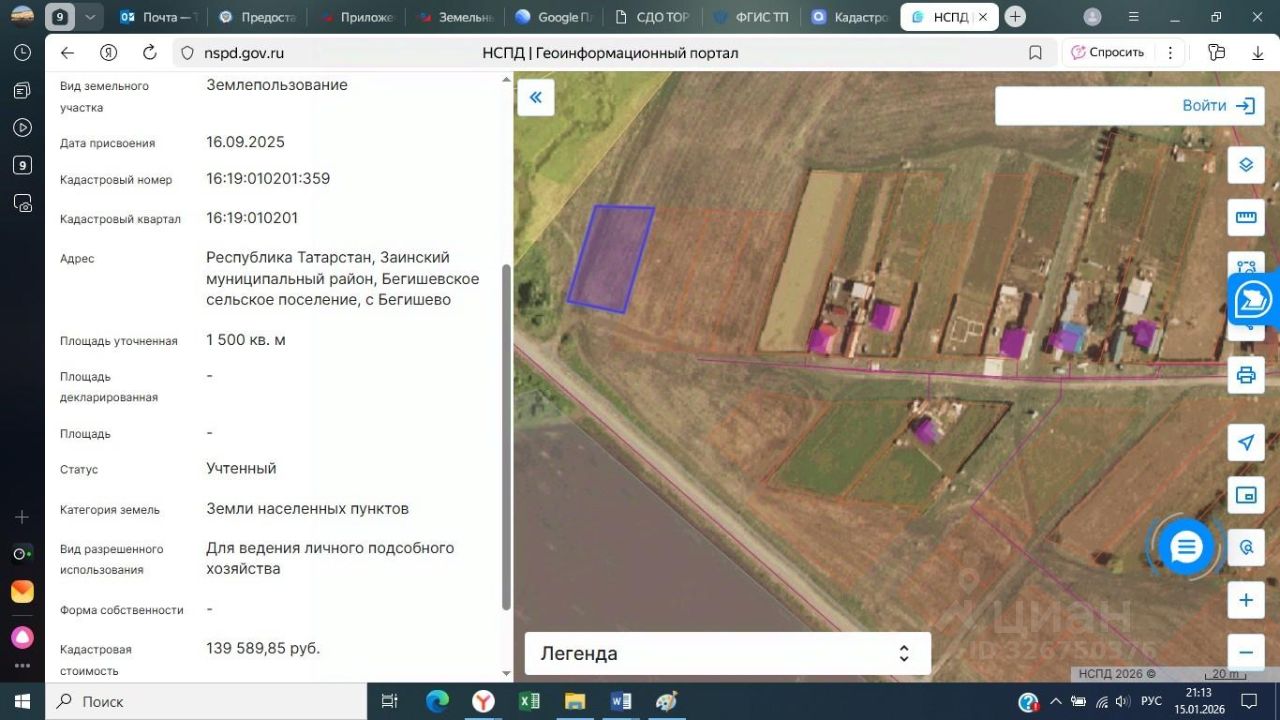Select the highlighted blue parcel on map
Screen dimensions: 1280x720
point(610,260)
